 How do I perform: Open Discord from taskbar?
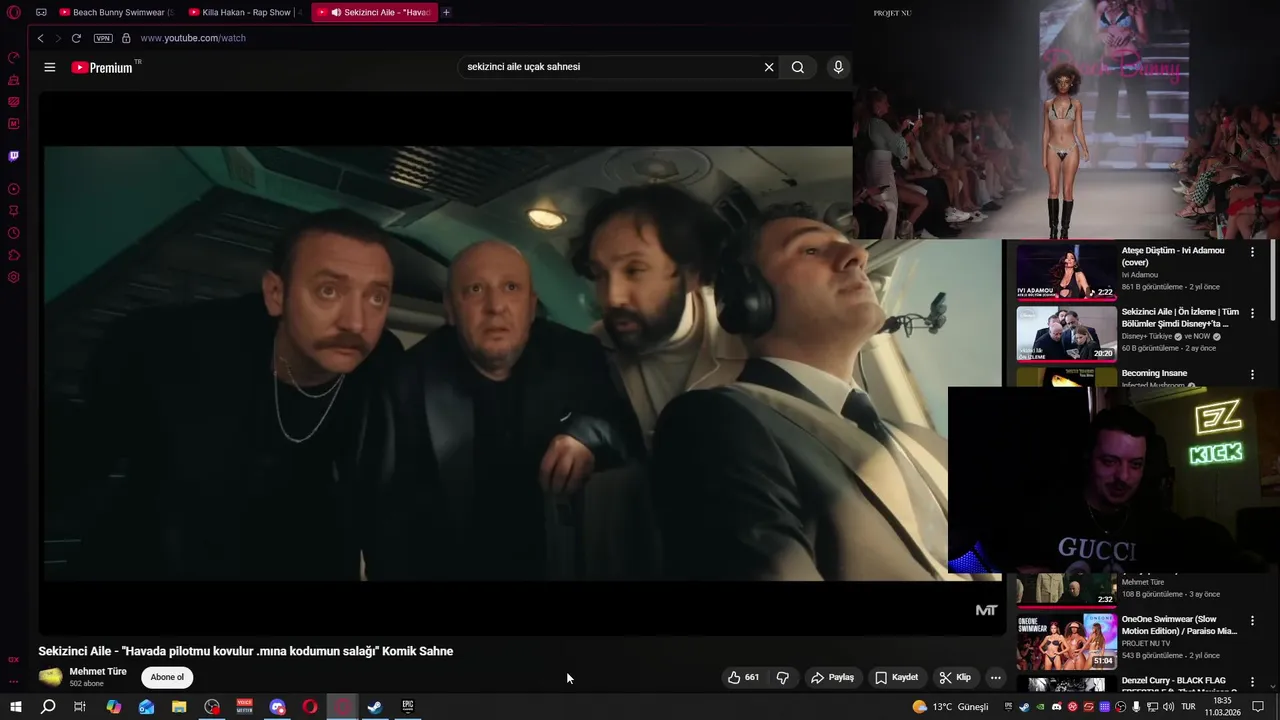(x=278, y=707)
